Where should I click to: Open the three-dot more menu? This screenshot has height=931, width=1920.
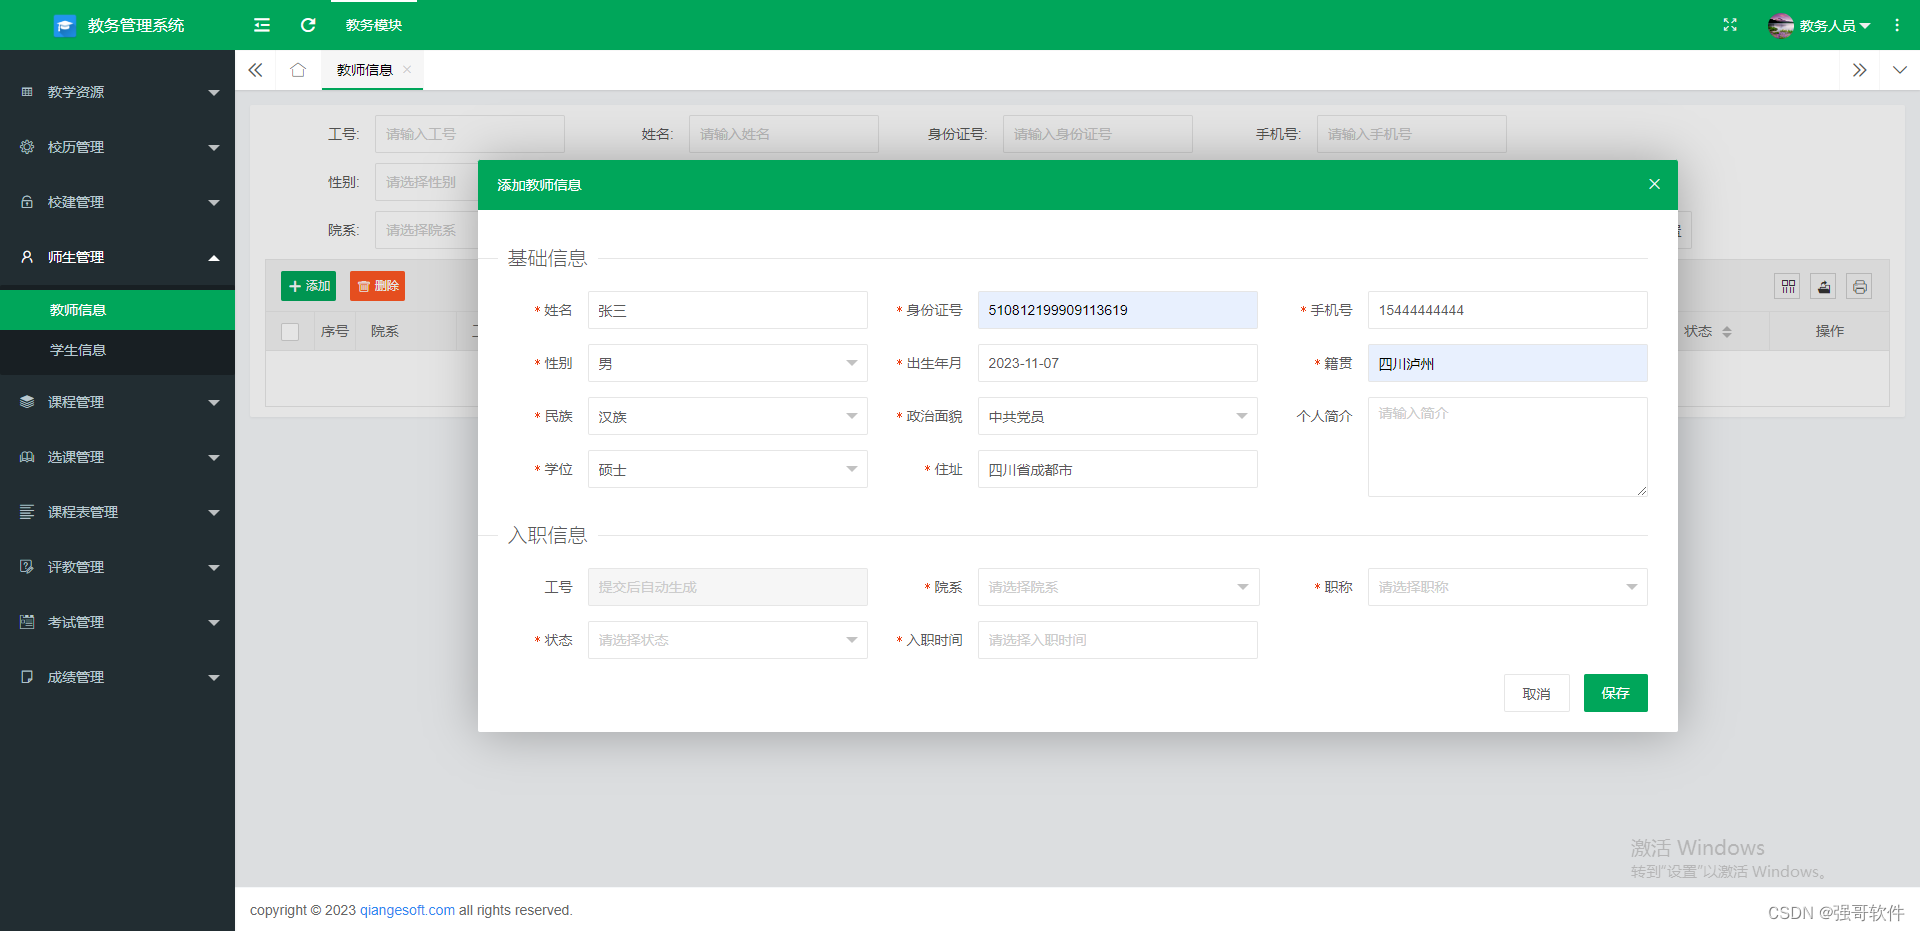1897,25
